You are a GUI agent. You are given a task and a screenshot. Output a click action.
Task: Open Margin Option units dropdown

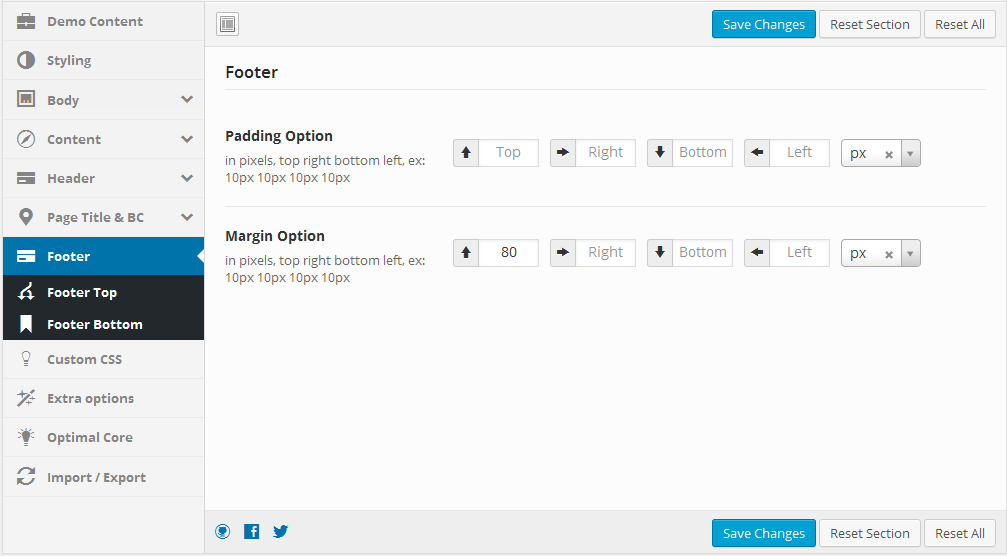(910, 254)
